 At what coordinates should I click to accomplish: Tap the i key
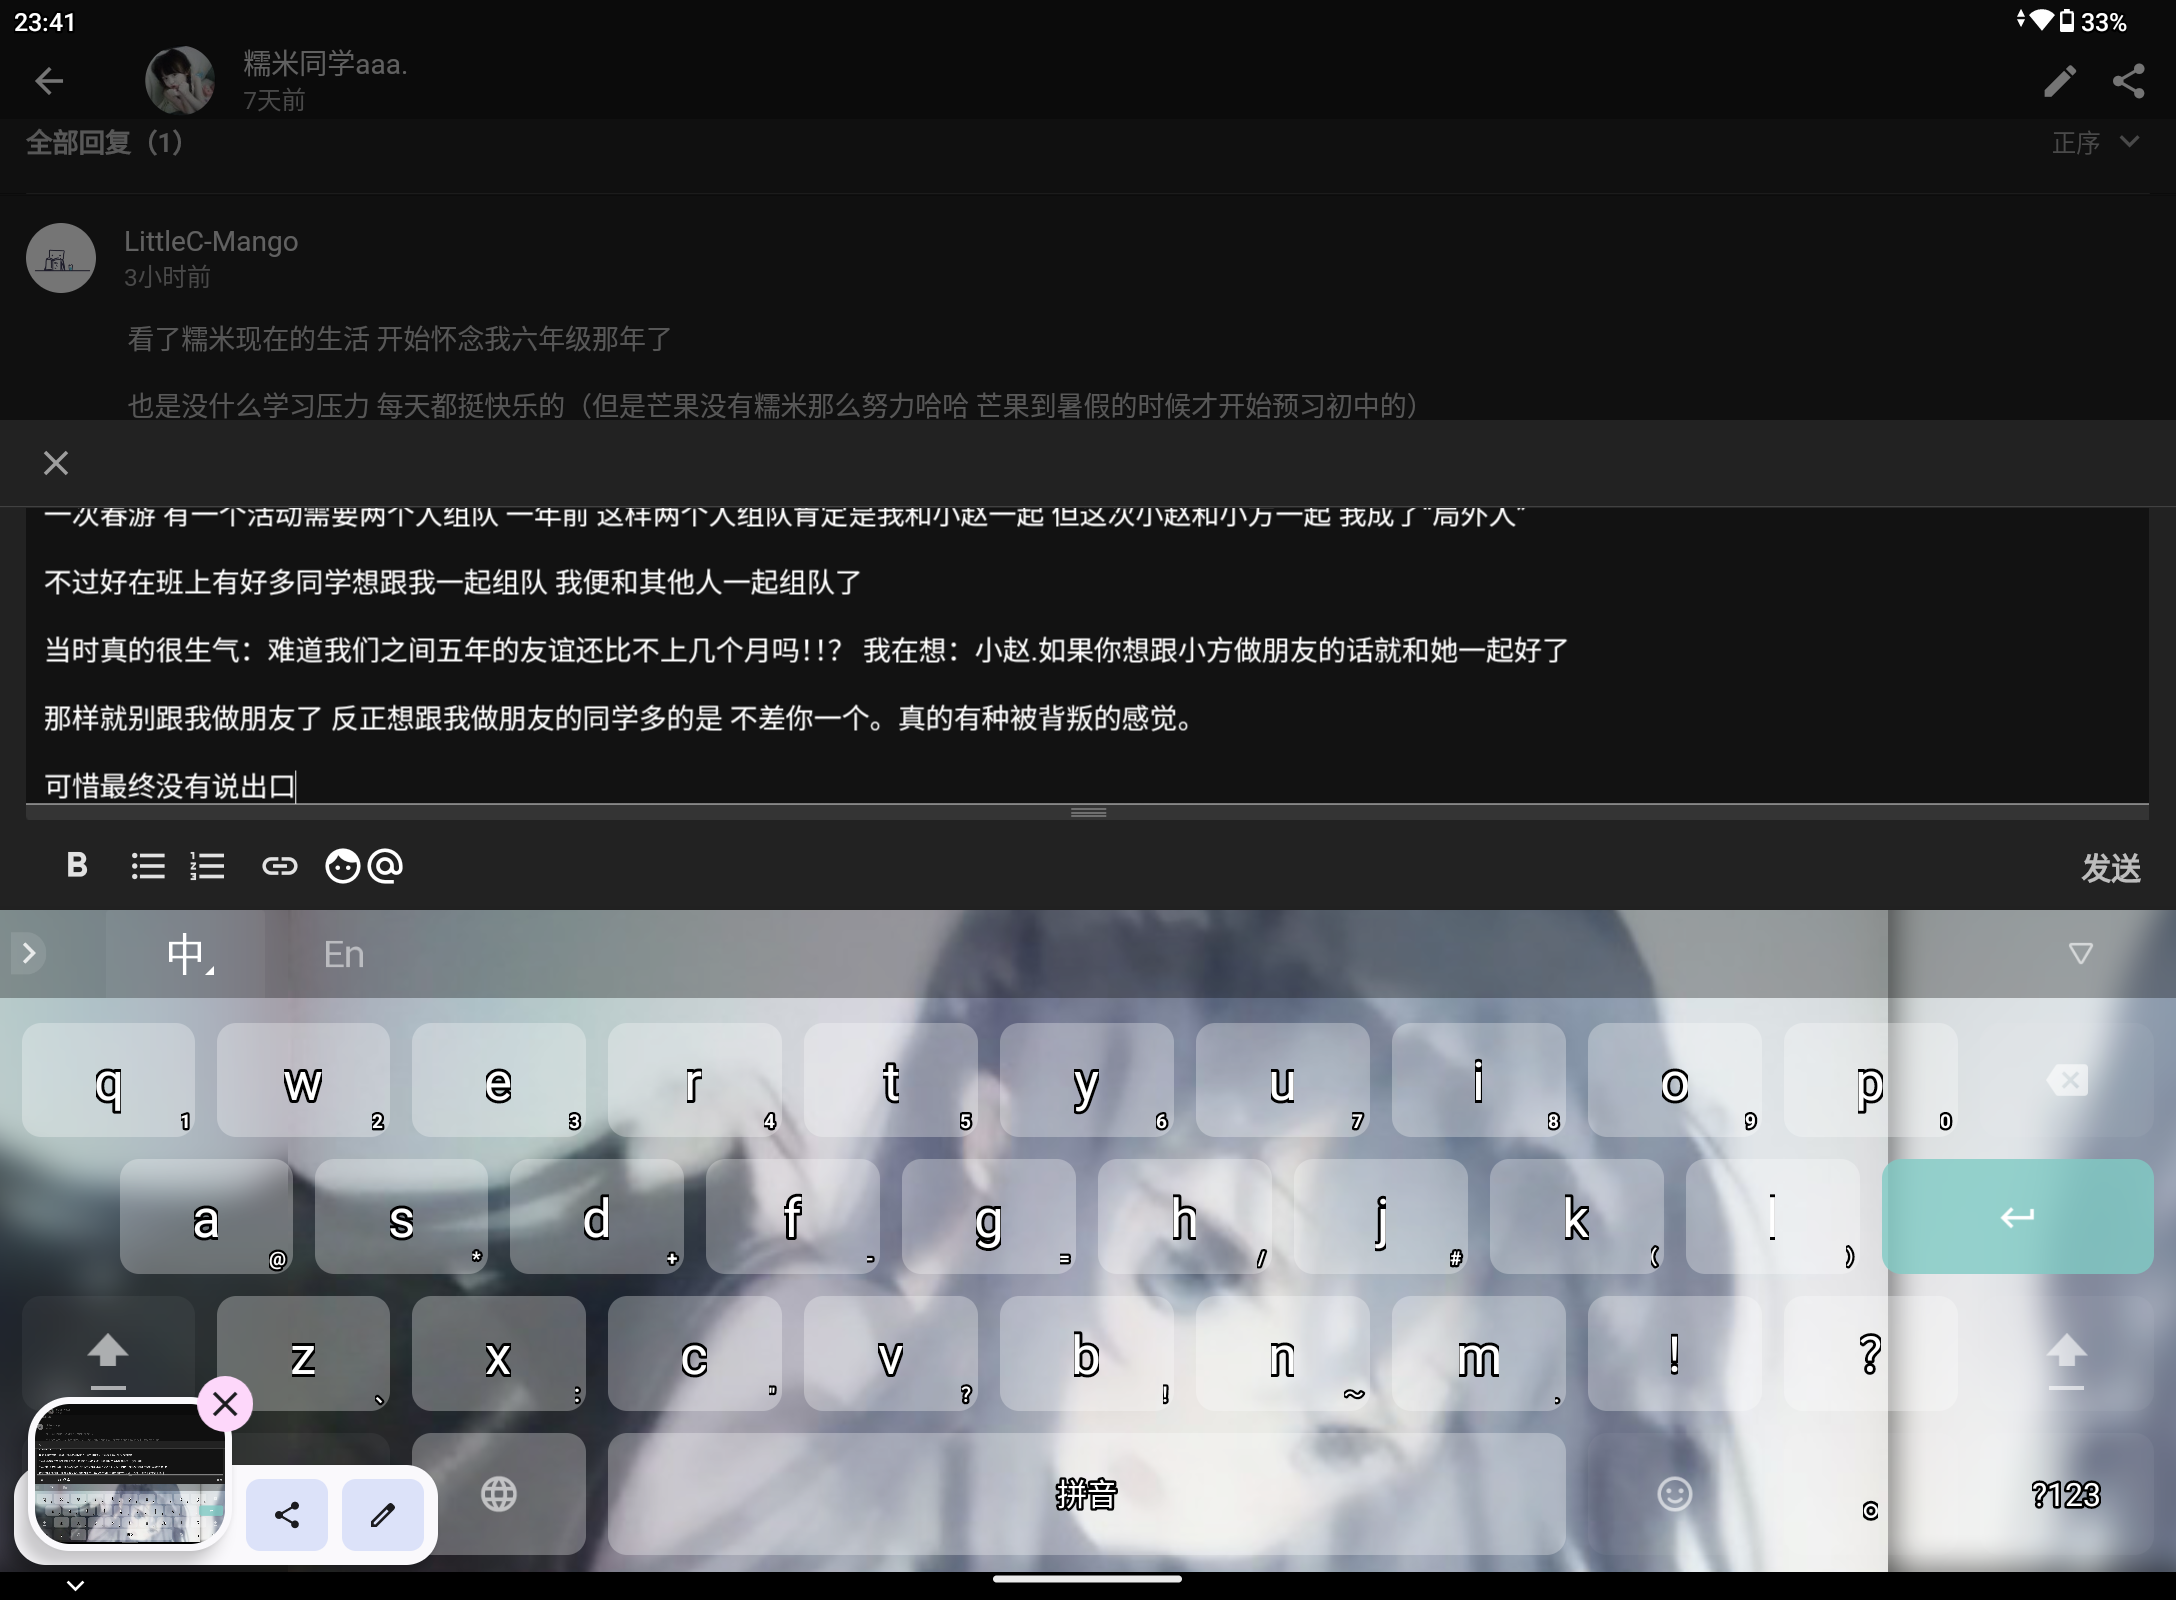coord(1478,1080)
